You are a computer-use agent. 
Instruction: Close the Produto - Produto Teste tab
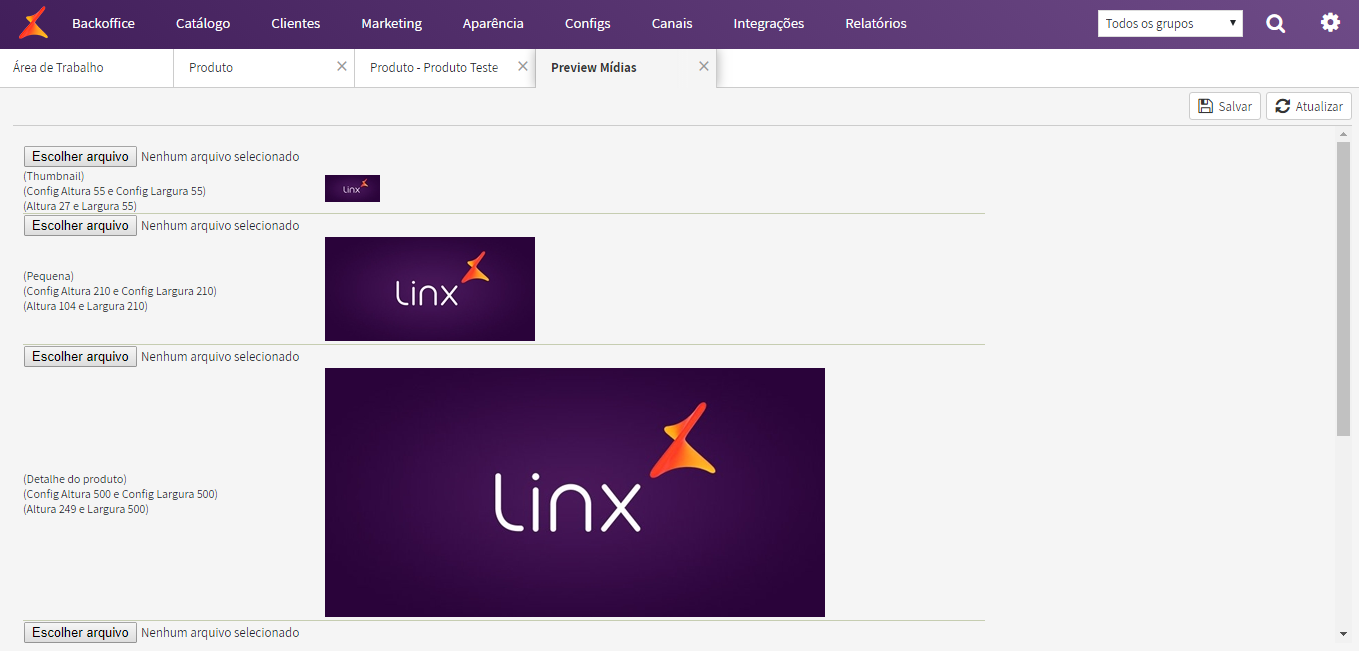click(x=523, y=66)
